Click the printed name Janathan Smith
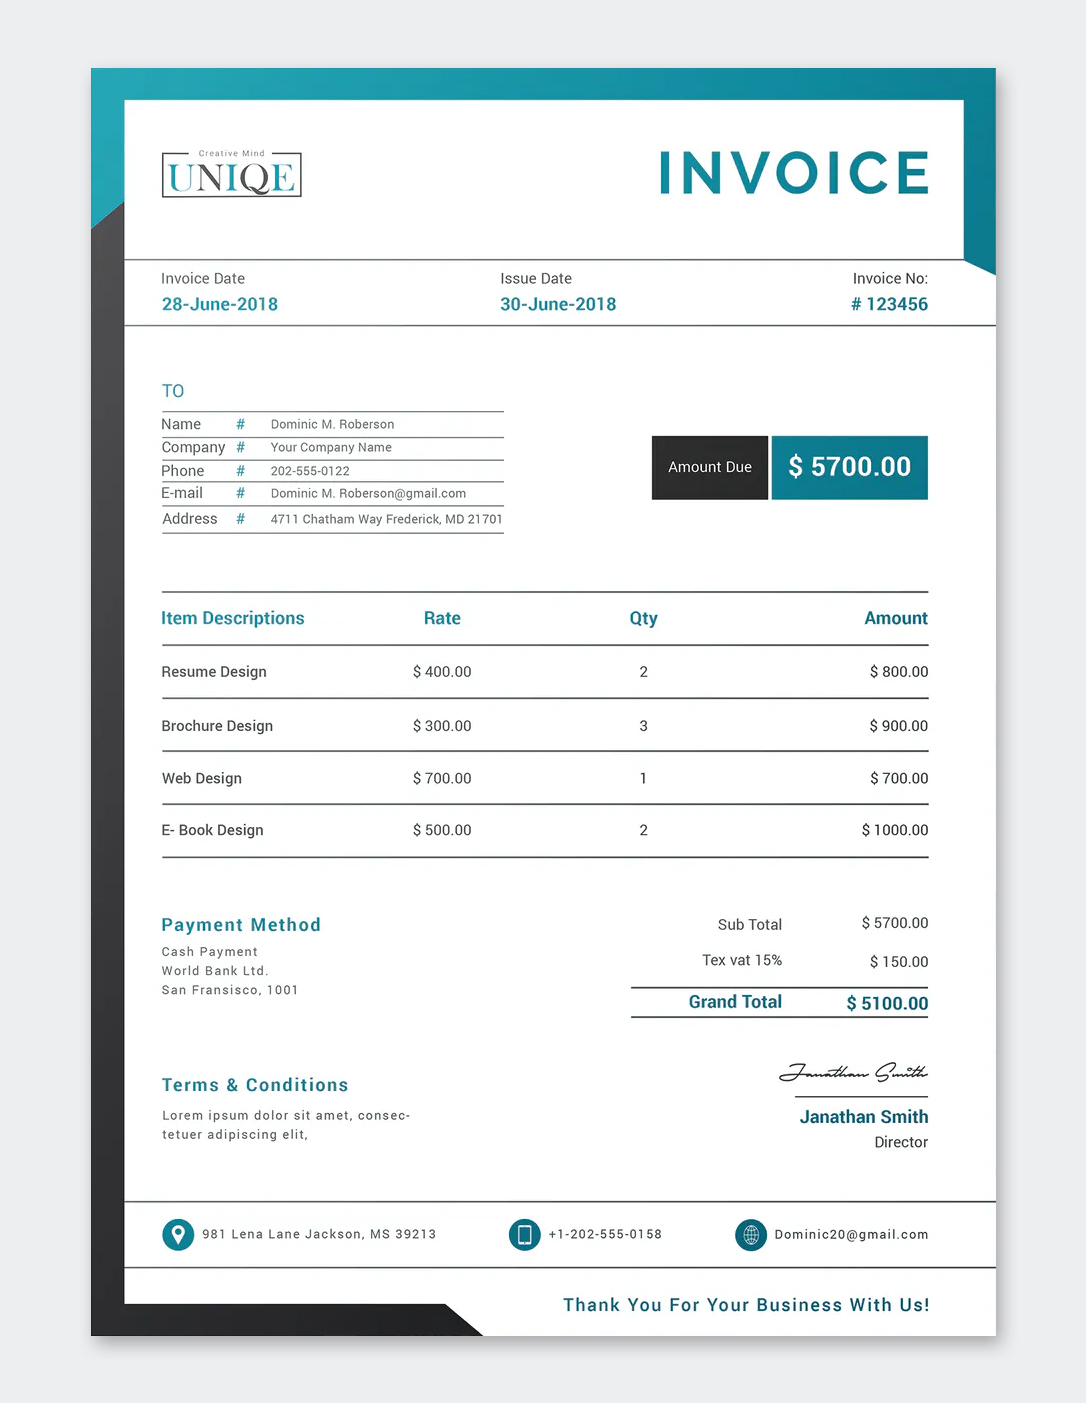This screenshot has width=1086, height=1403. pyautogui.click(x=864, y=1117)
